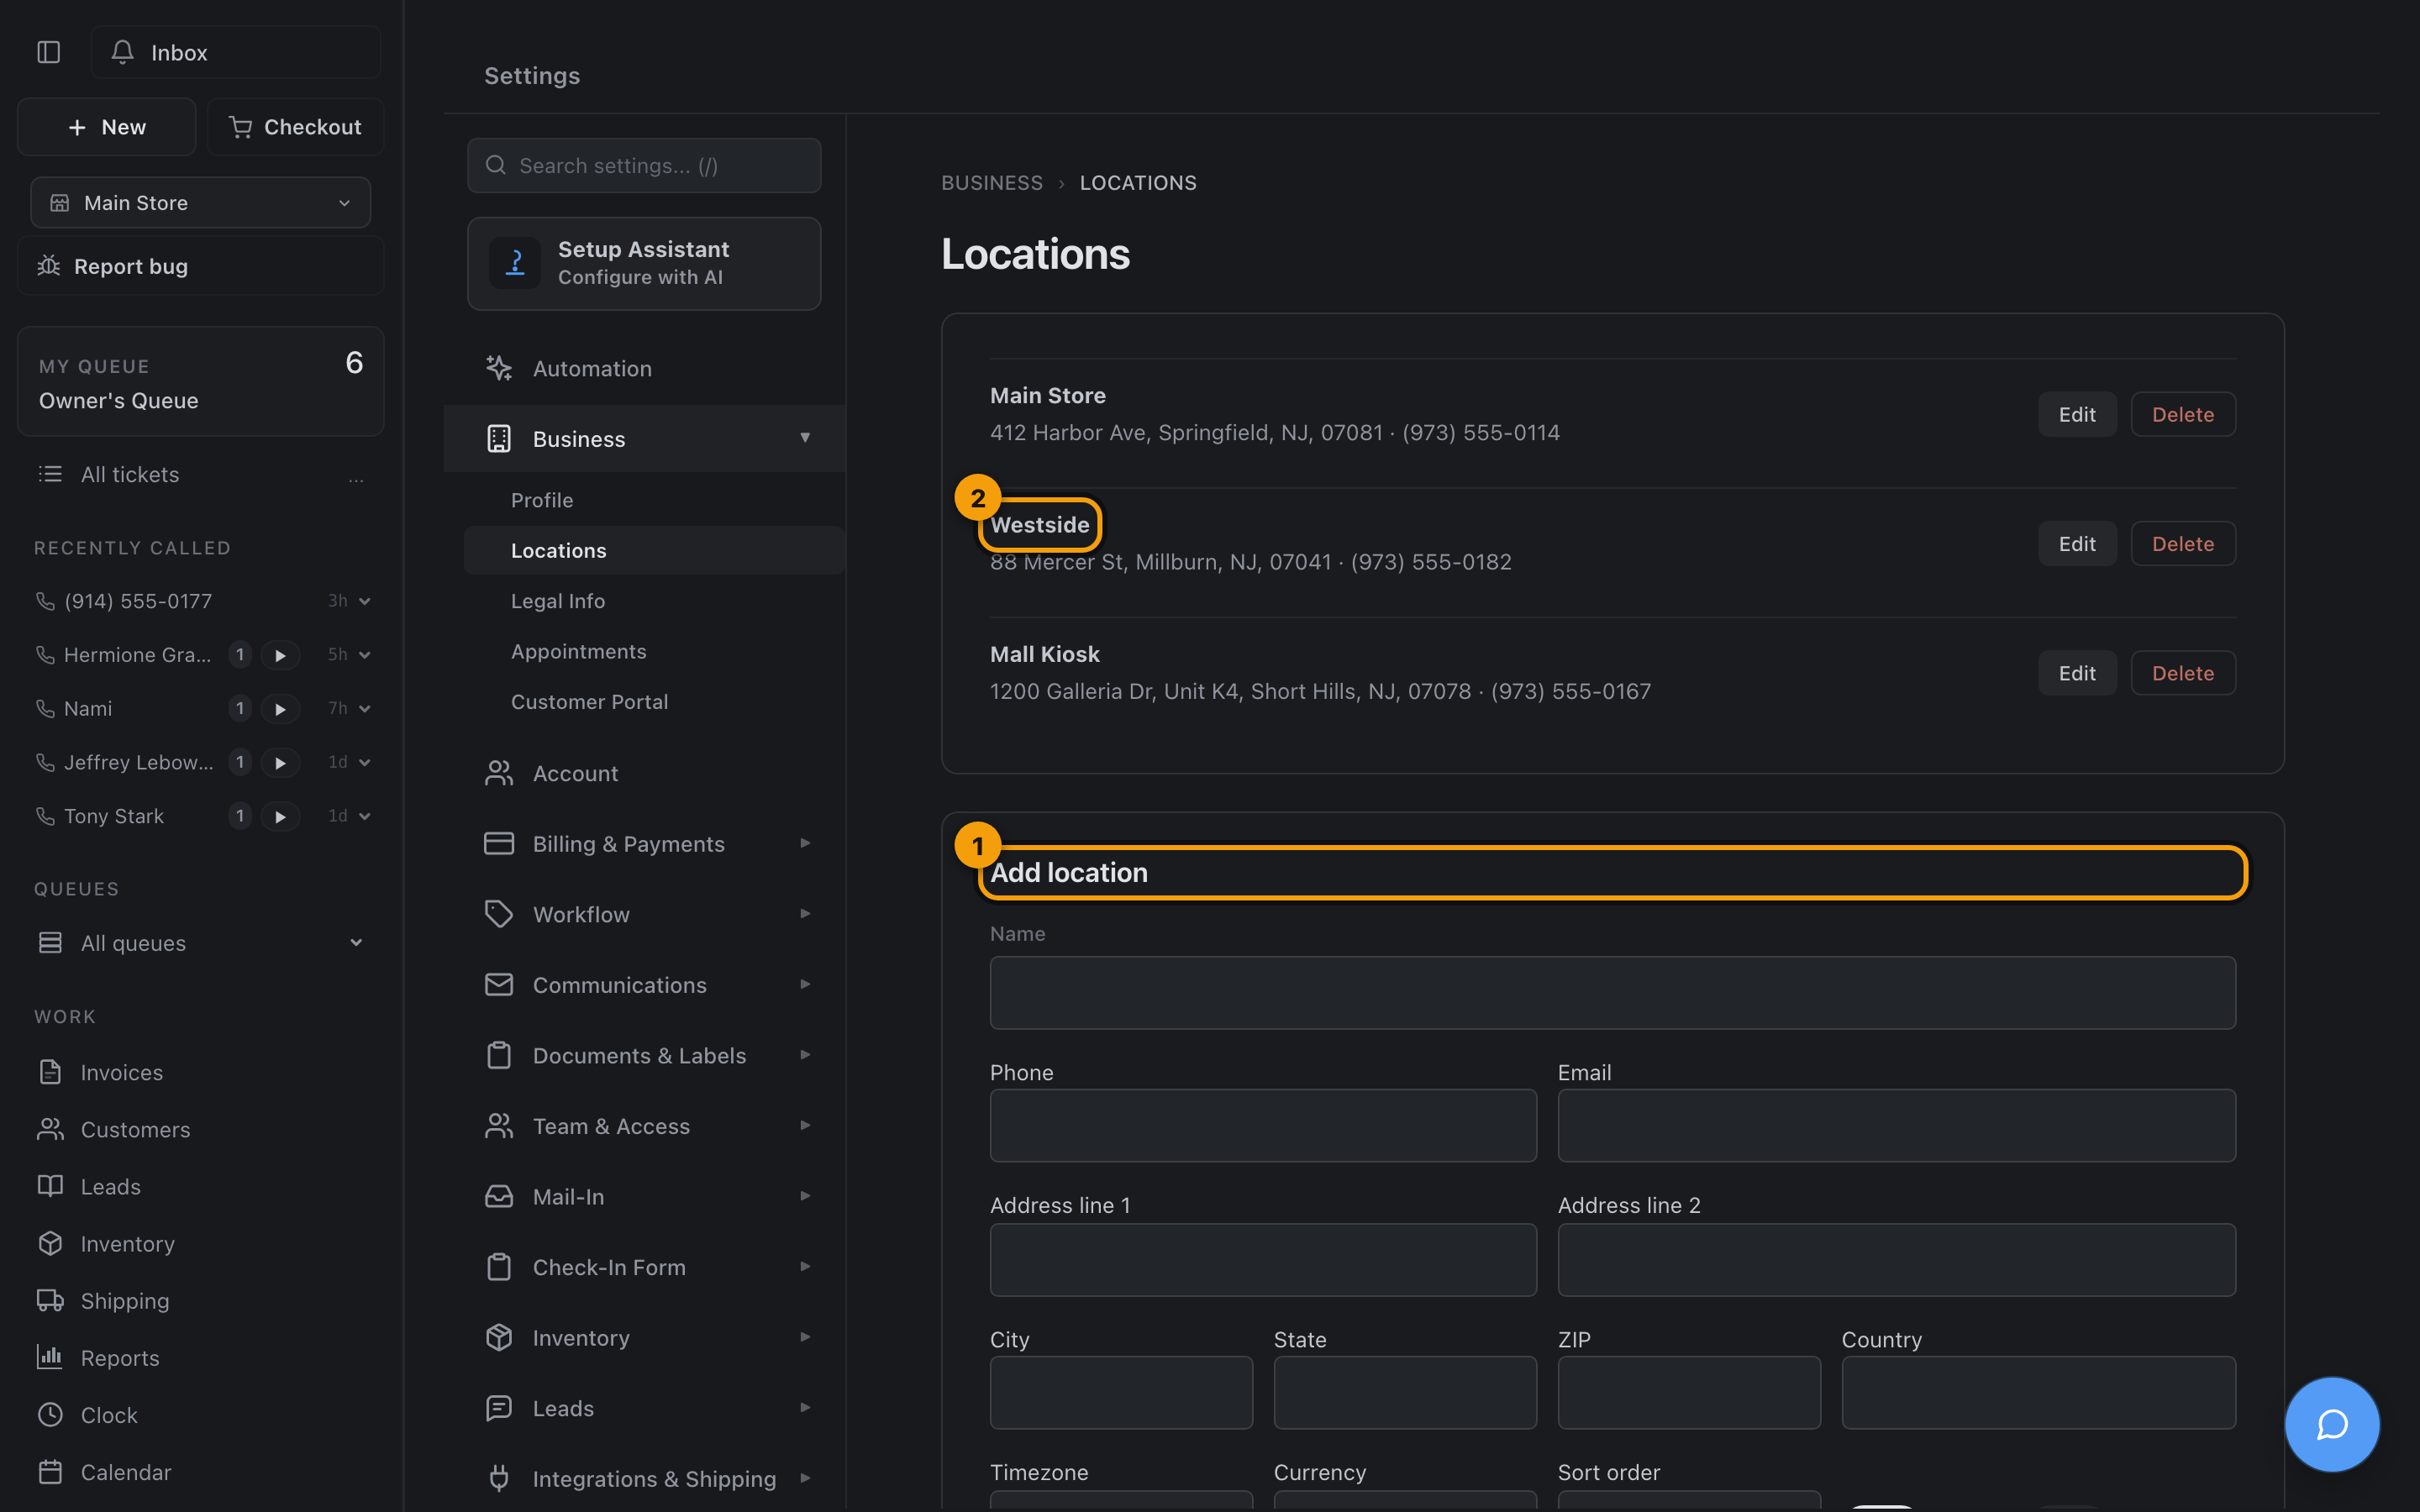Play Hermione Gra... call recording
Screen dimensions: 2420x1512
point(280,655)
